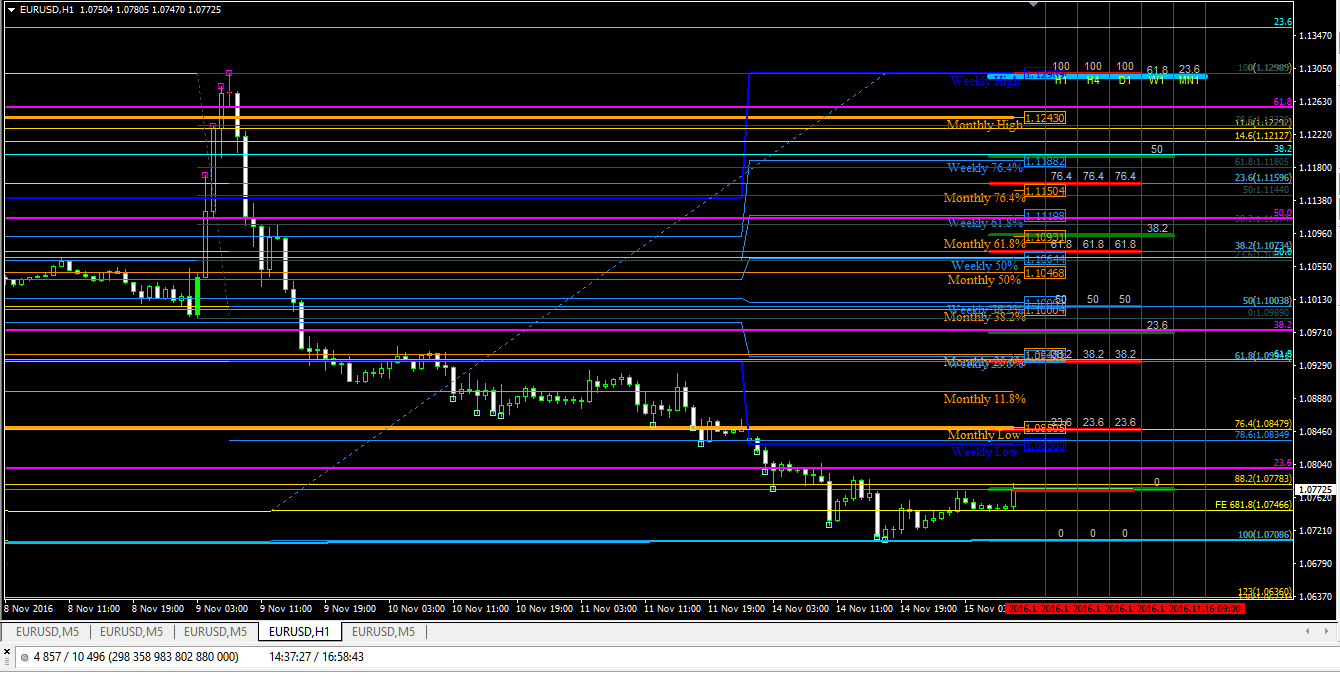Click the 76.4 value under the H4 column

coord(1093,176)
